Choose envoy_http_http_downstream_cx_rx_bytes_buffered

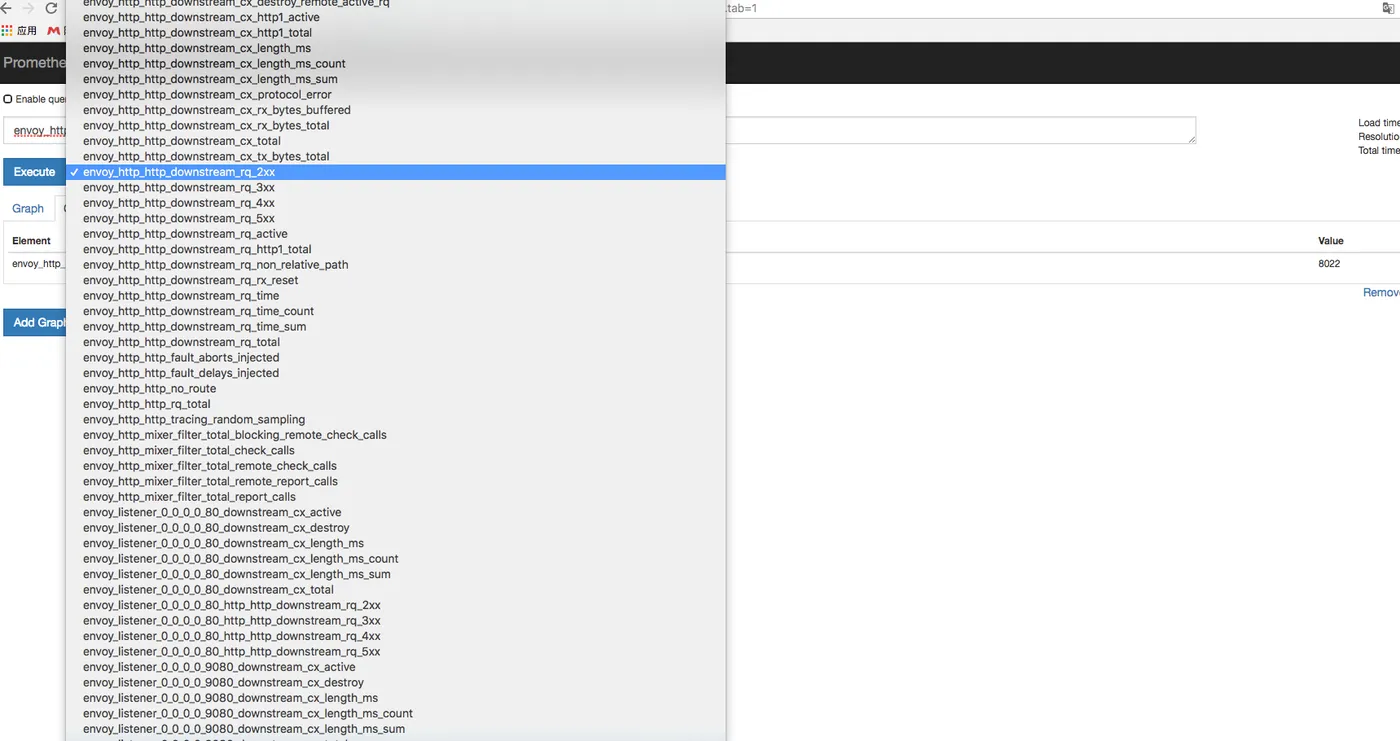(x=396, y=110)
